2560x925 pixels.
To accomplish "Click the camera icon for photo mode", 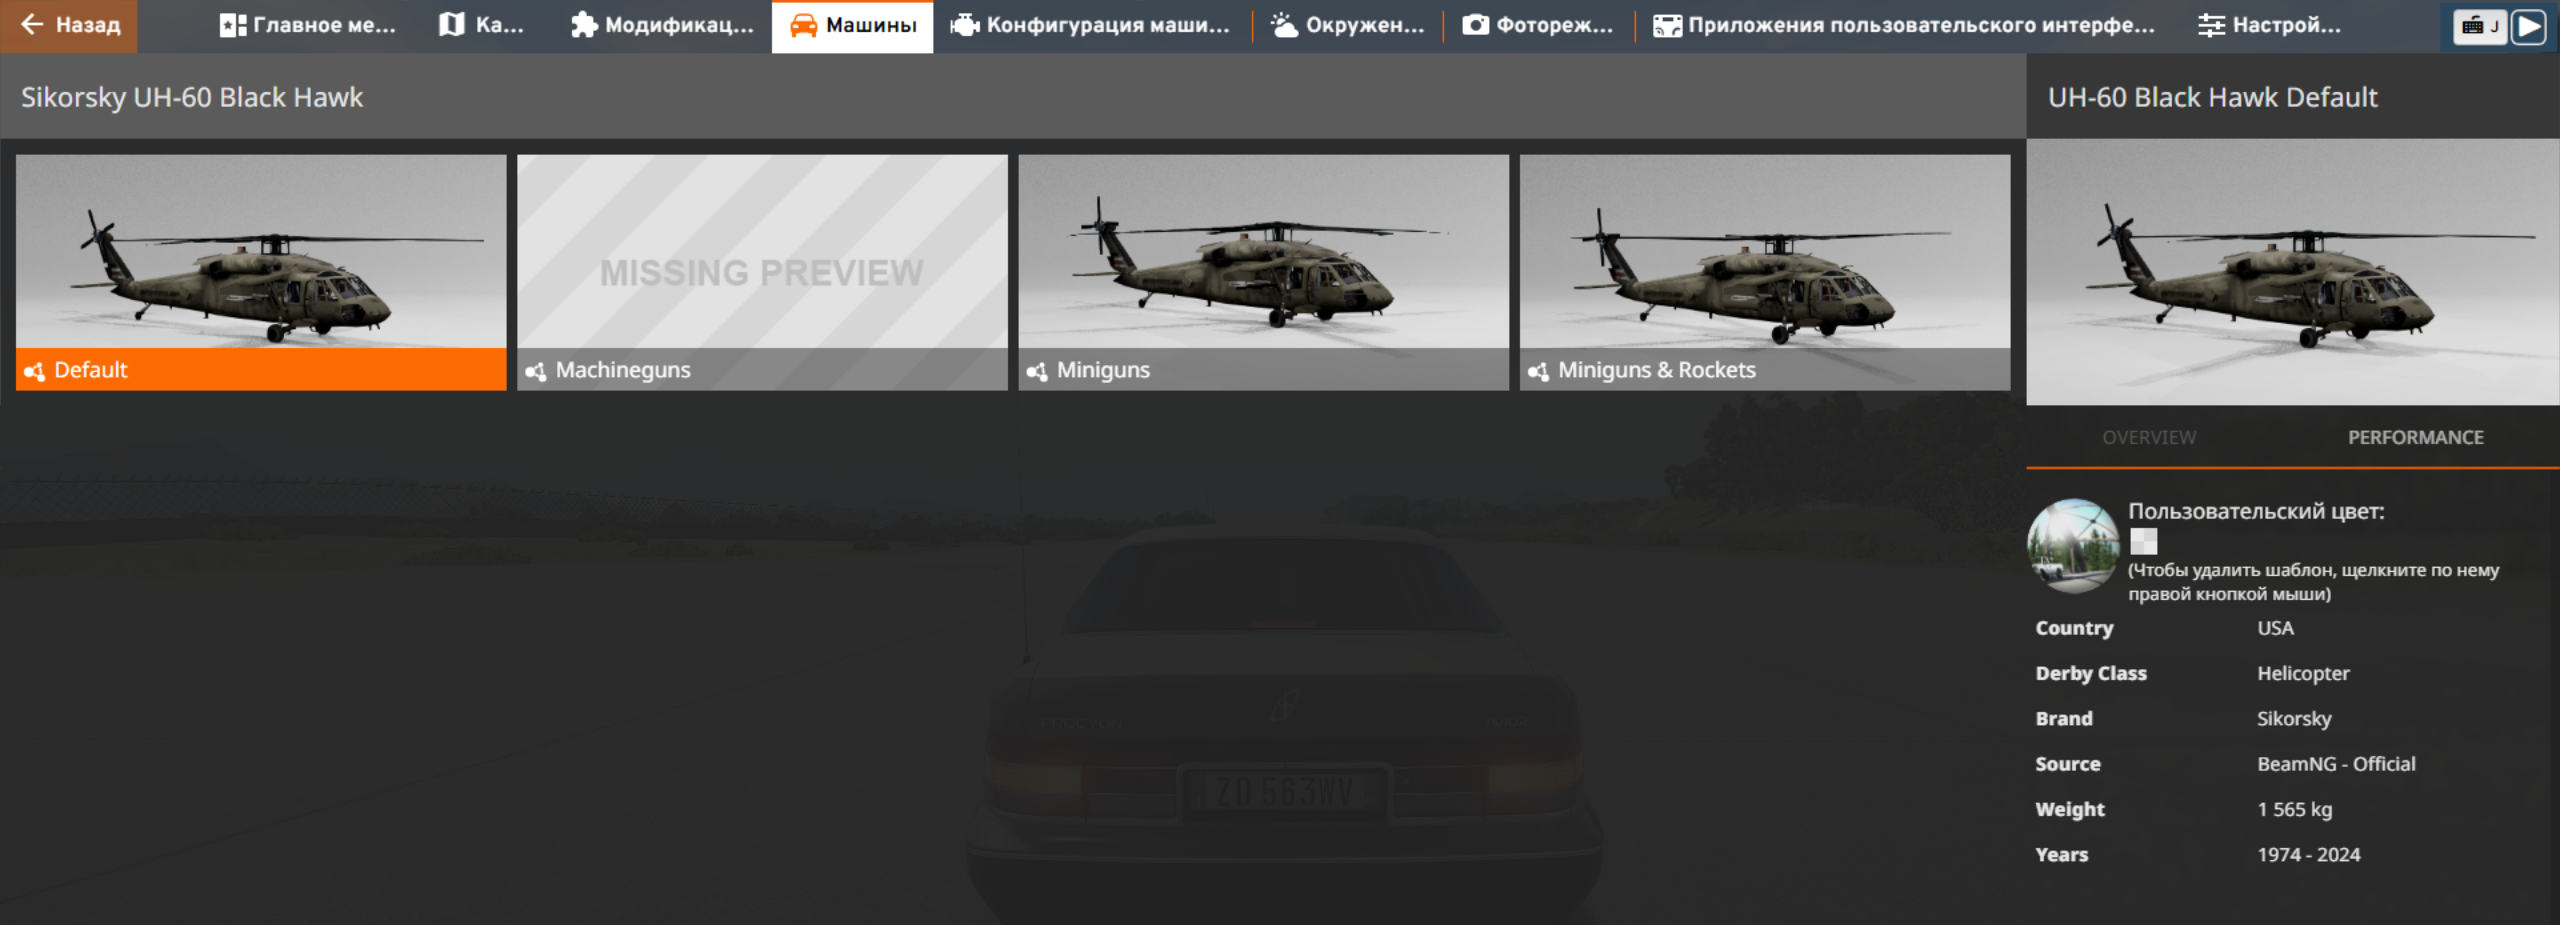I will (1476, 25).
